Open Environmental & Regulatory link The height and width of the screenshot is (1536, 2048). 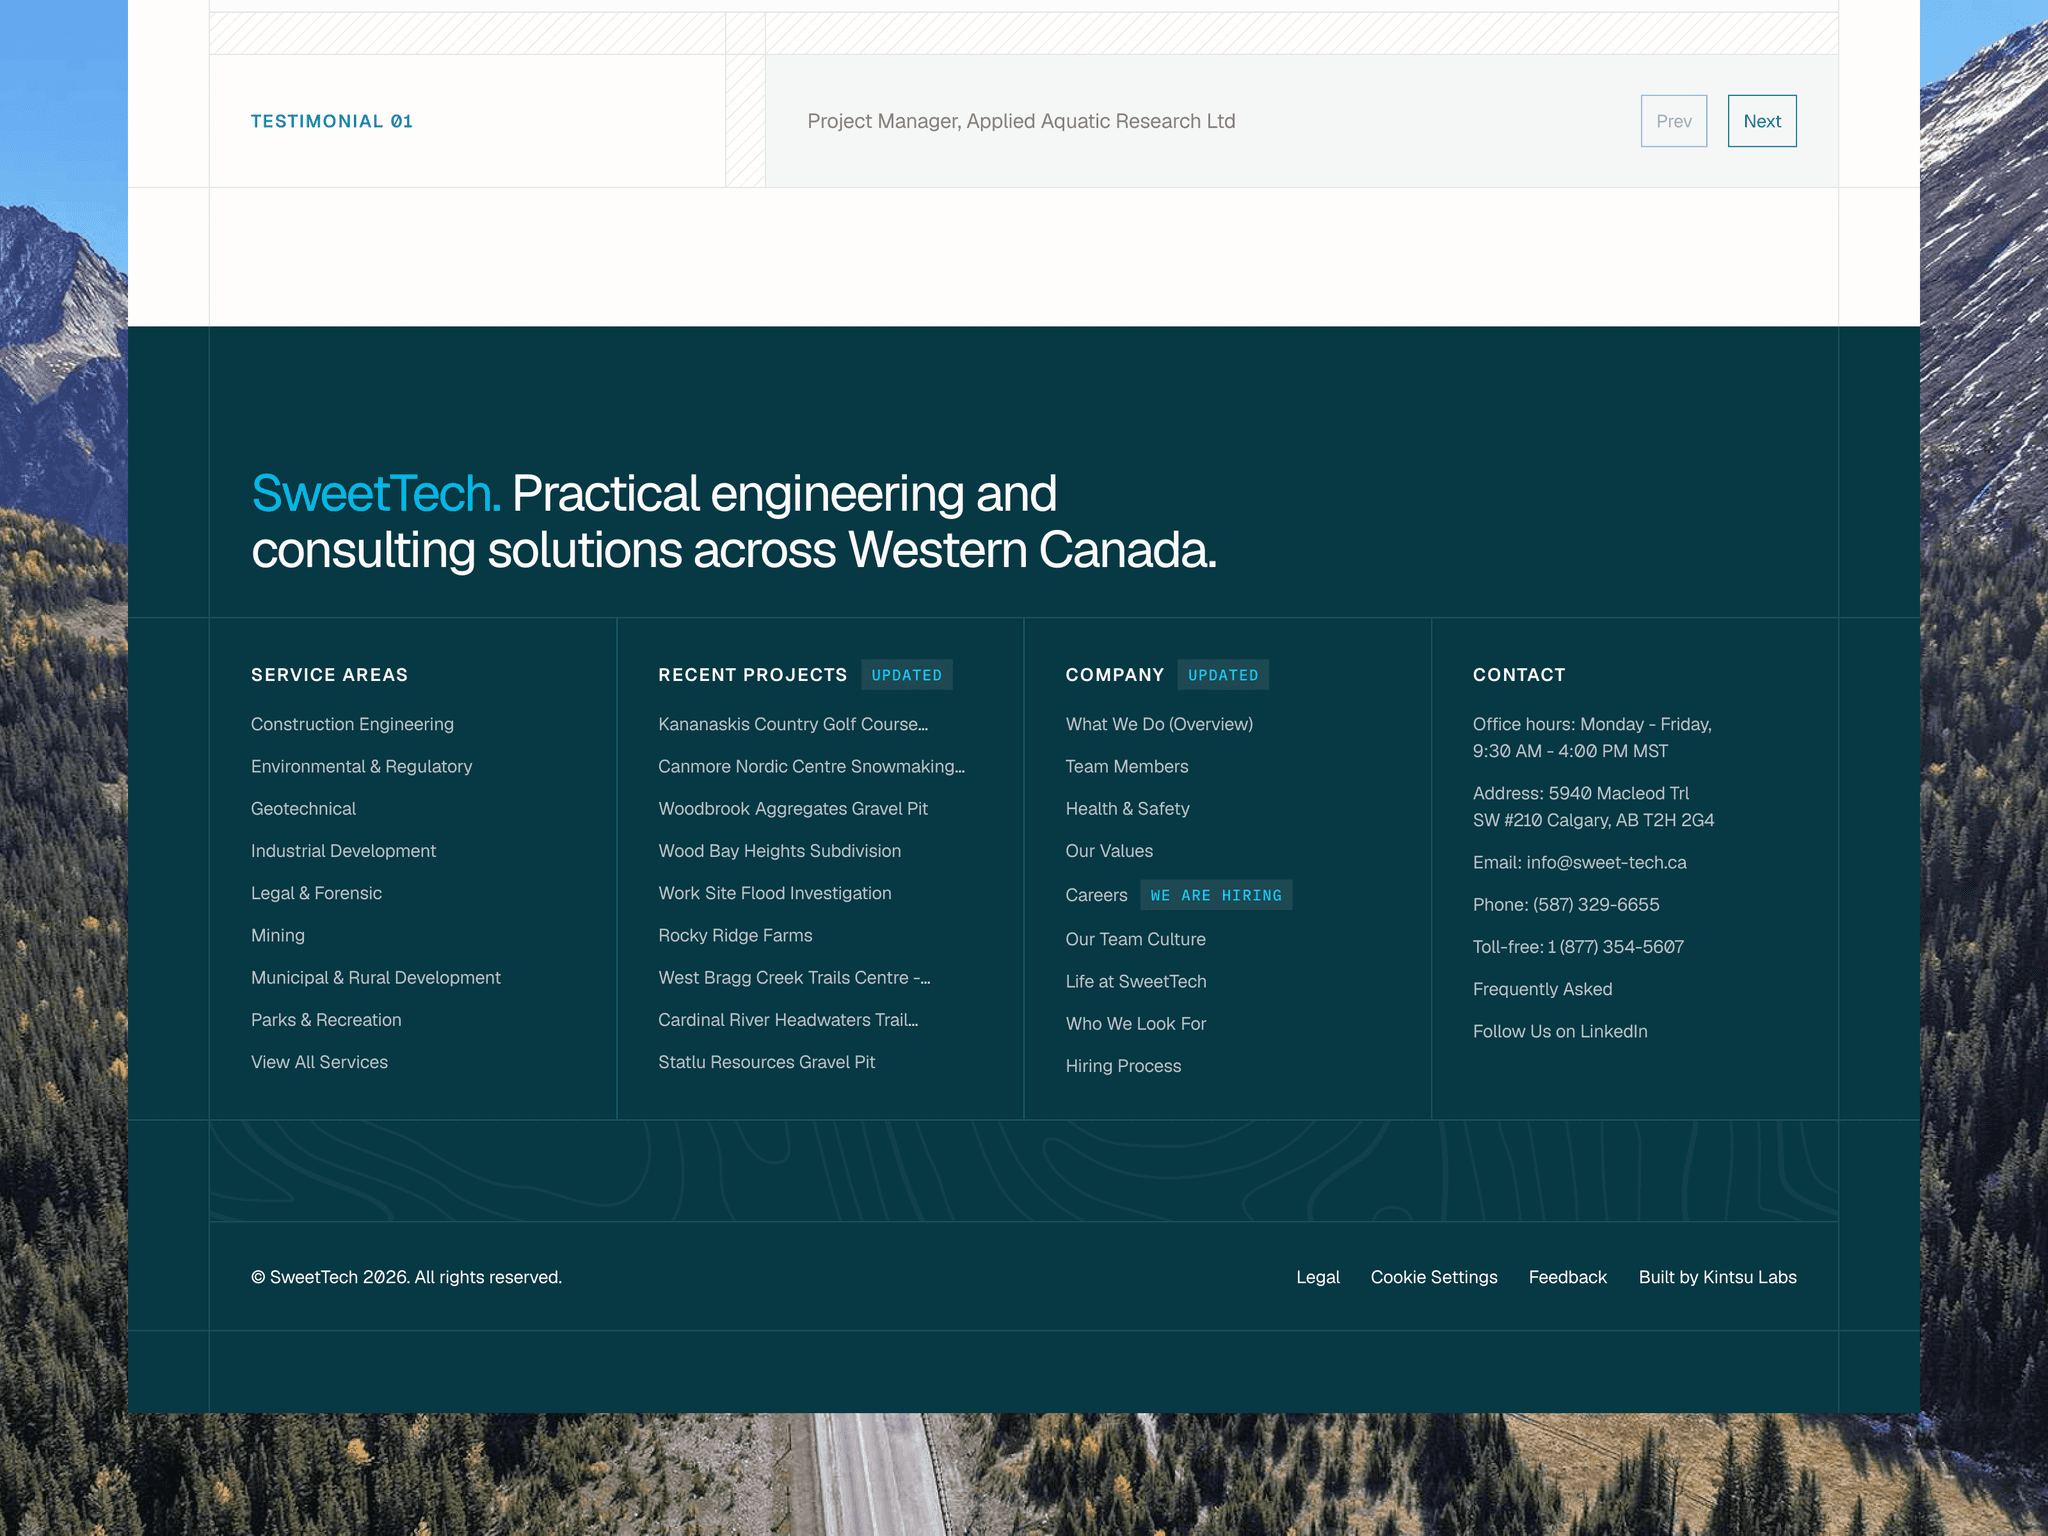coord(361,766)
